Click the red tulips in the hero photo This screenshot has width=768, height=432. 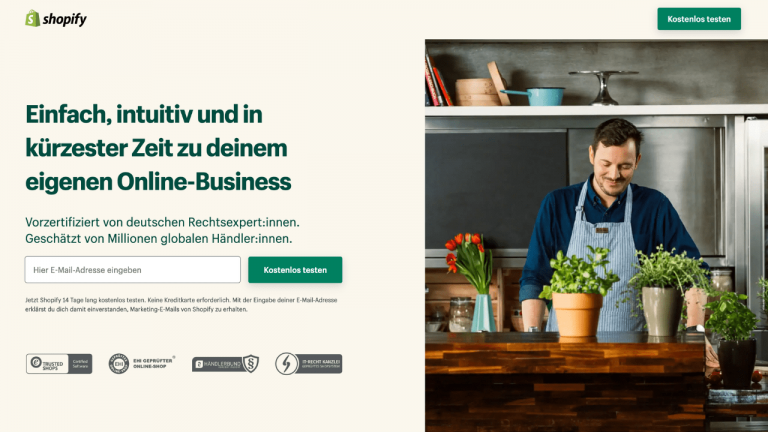click(463, 251)
